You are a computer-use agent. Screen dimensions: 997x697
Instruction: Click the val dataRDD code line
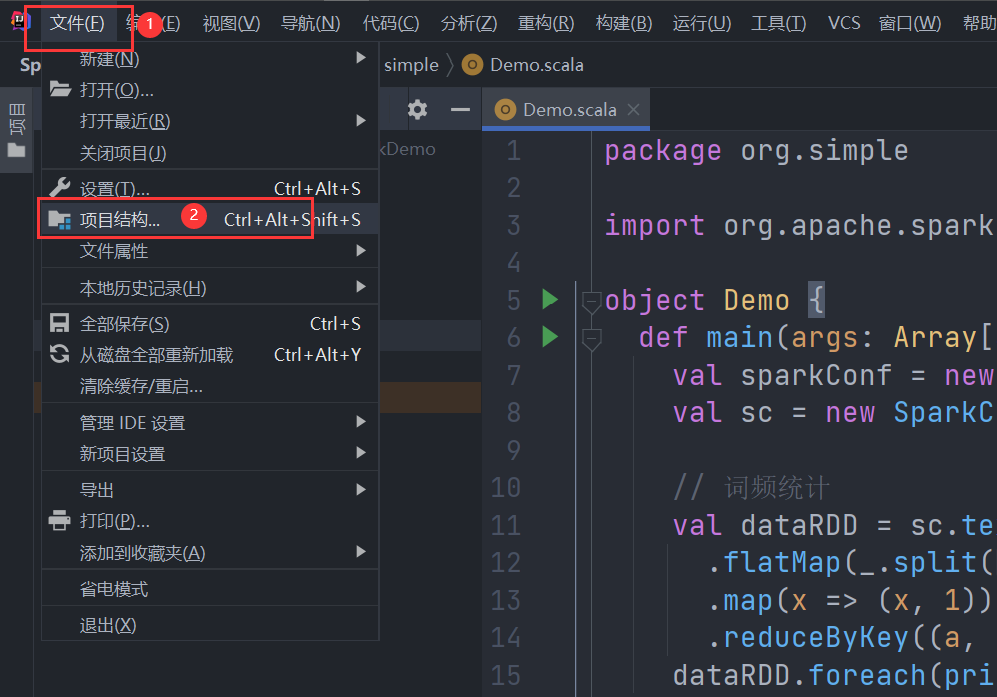click(833, 525)
